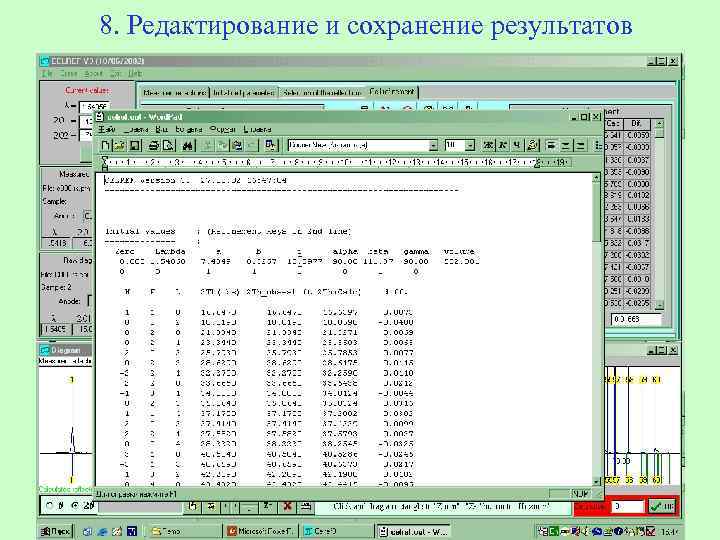Toggle Italic formatting in WordPad
This screenshot has height=540, width=720.
click(503, 146)
